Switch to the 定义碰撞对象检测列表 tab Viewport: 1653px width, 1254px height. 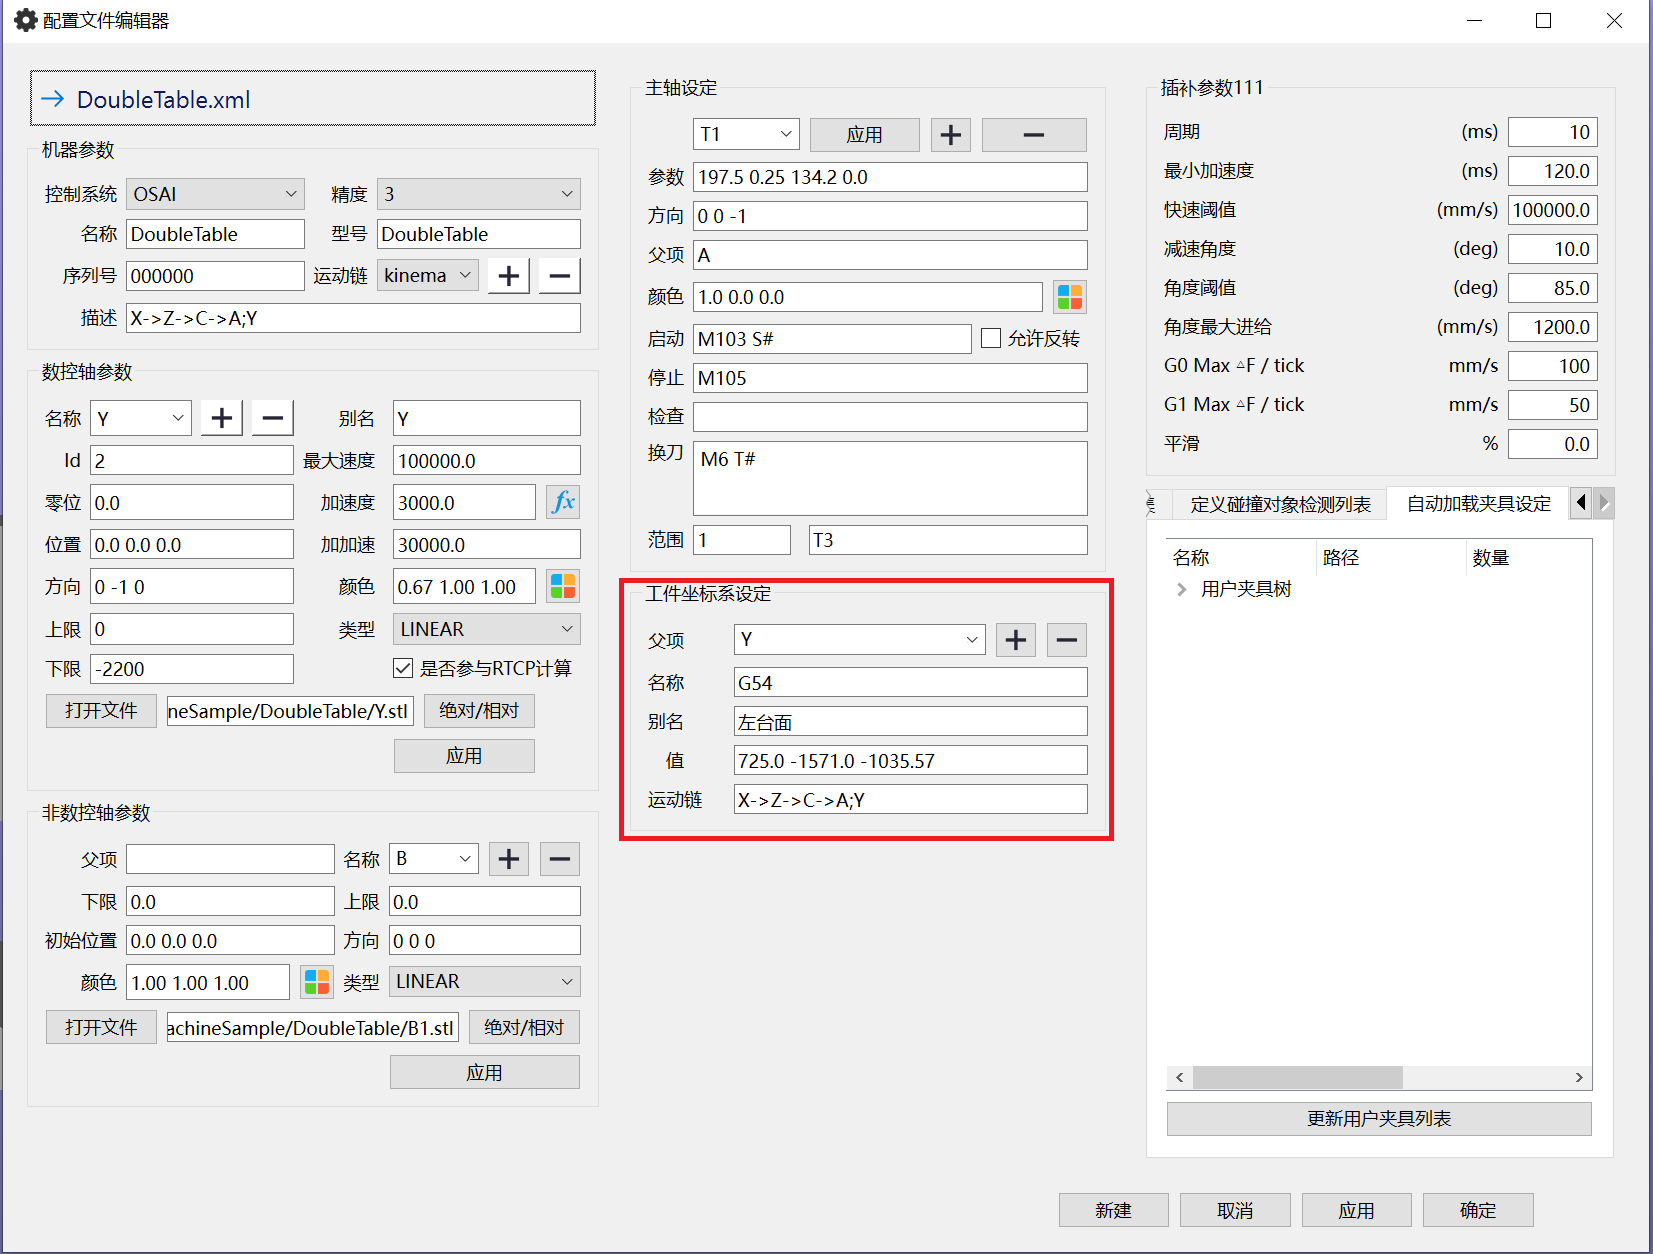coord(1279,504)
